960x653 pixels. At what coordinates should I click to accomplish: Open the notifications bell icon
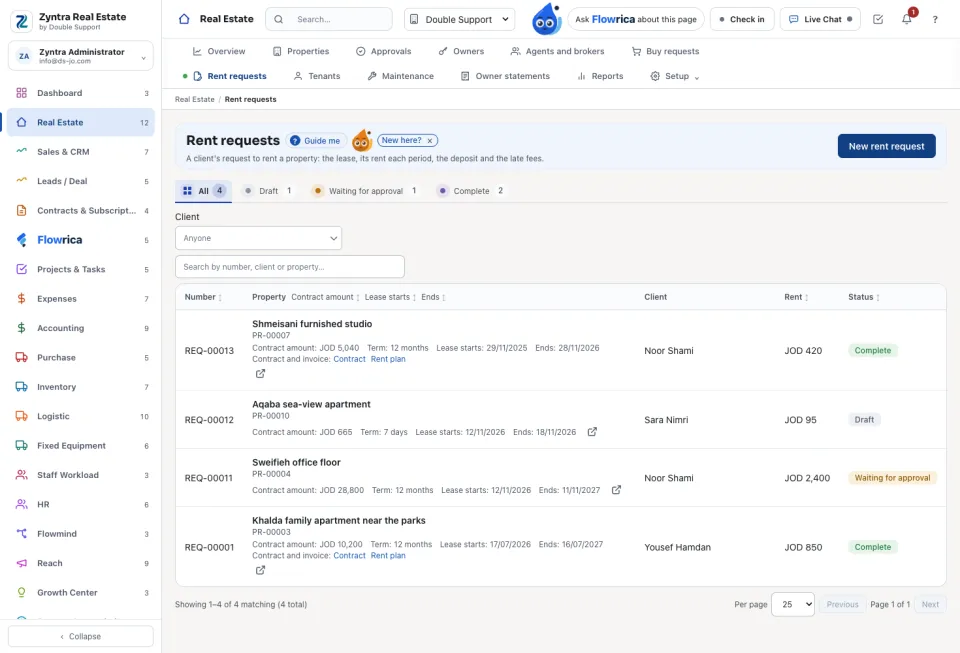(907, 19)
